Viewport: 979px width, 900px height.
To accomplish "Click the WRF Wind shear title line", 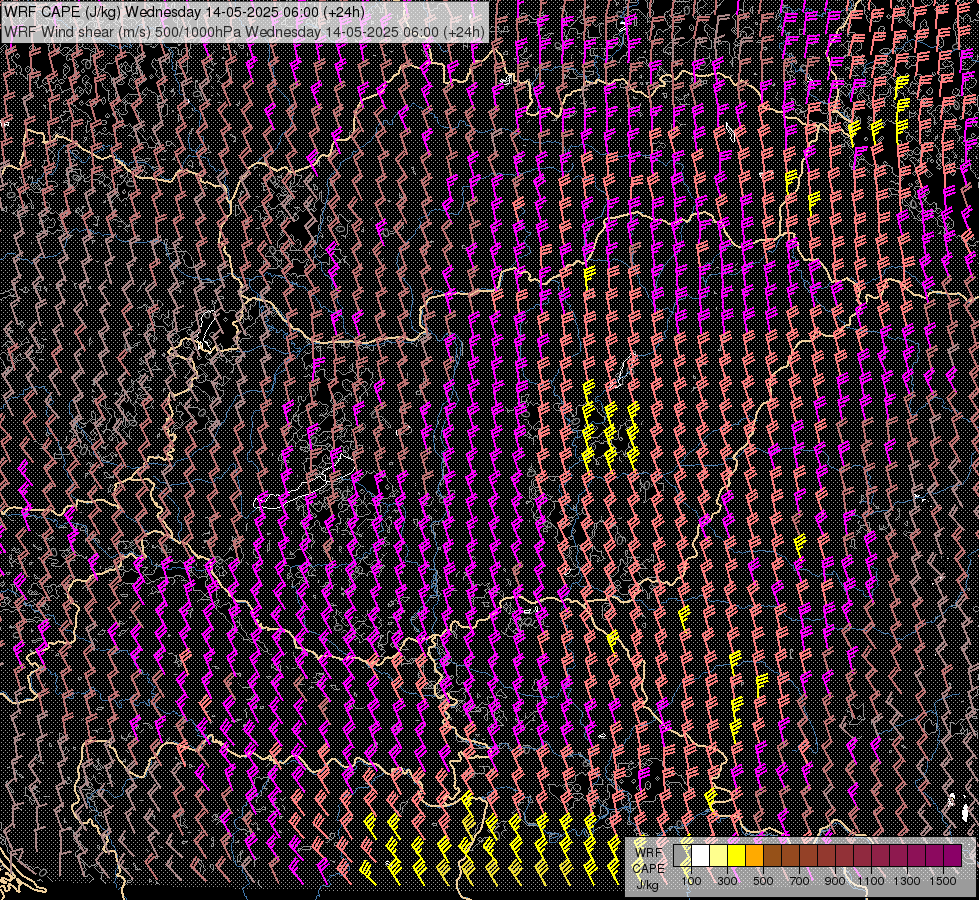I will pyautogui.click(x=244, y=32).
